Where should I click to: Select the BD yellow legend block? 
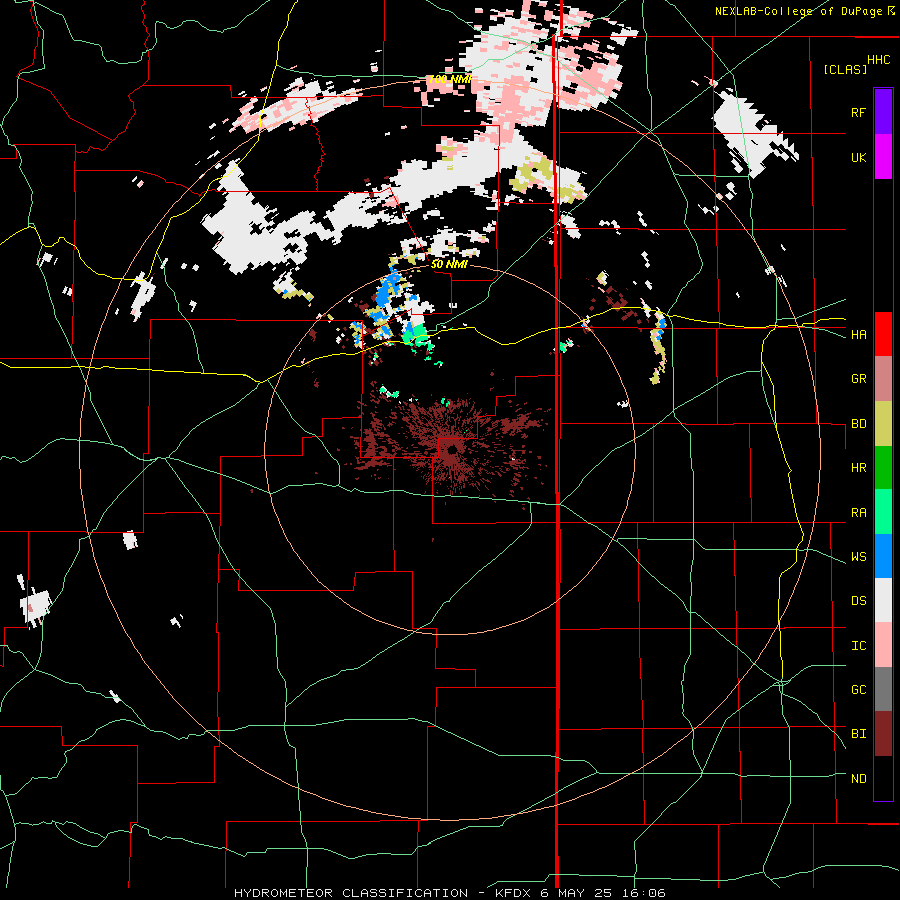coord(883,423)
